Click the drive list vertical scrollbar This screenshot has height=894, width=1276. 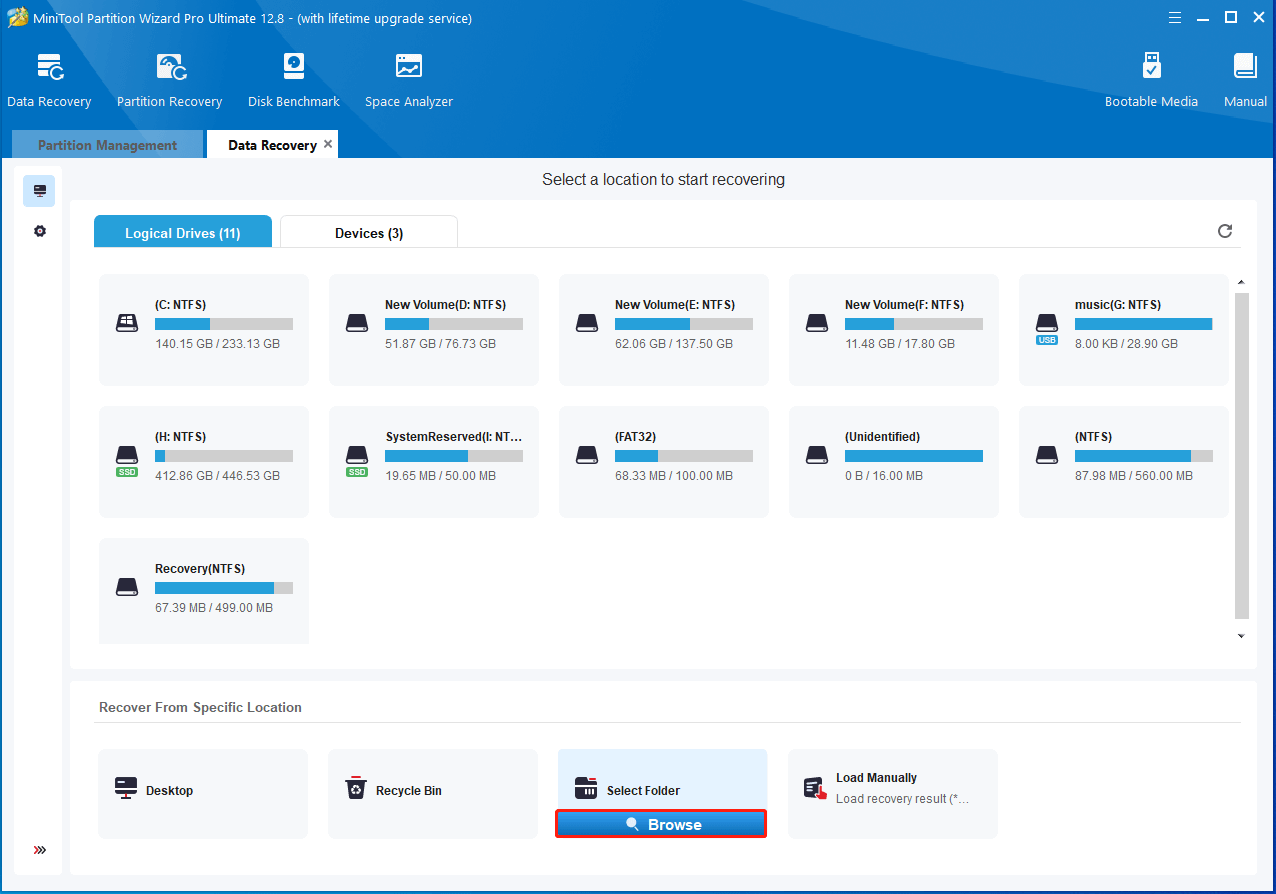pos(1241,456)
